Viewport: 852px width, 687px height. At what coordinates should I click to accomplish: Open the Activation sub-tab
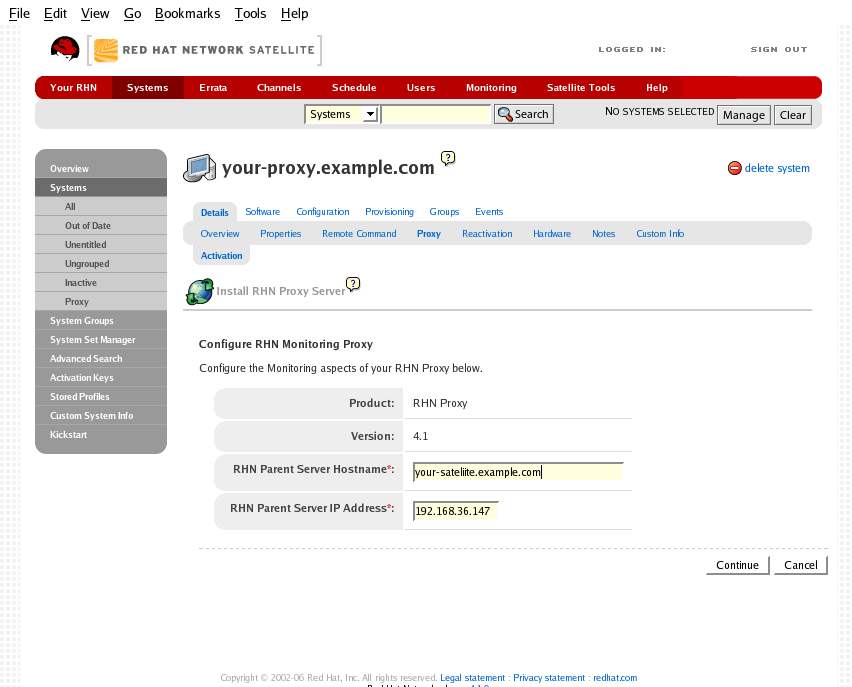[222, 255]
